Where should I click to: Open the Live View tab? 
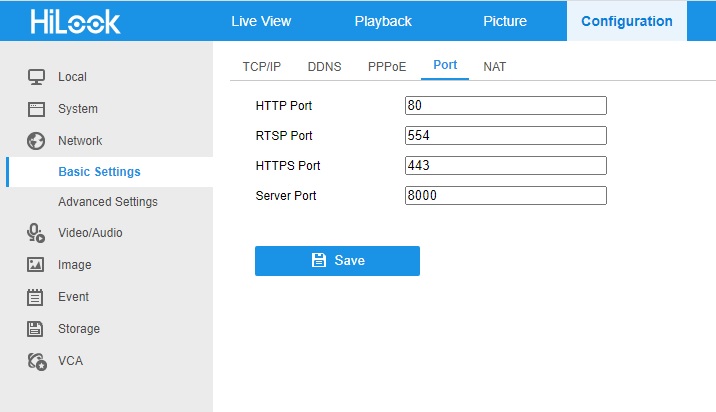coord(259,21)
